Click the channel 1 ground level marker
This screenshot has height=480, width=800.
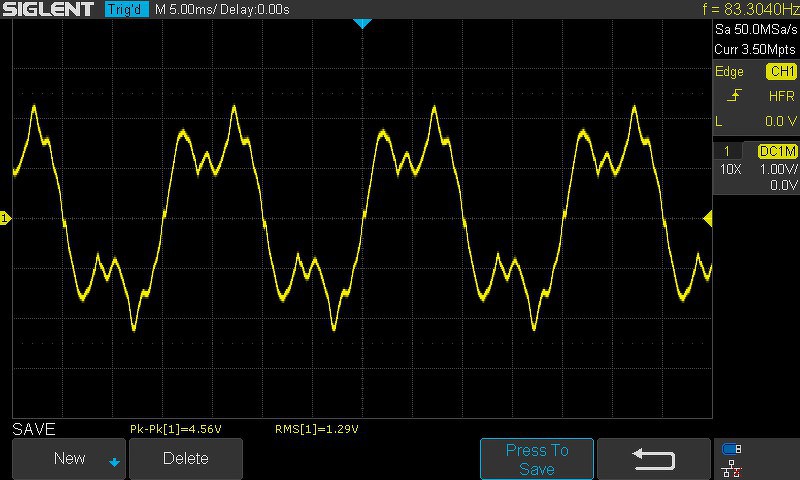pyautogui.click(x=5, y=218)
